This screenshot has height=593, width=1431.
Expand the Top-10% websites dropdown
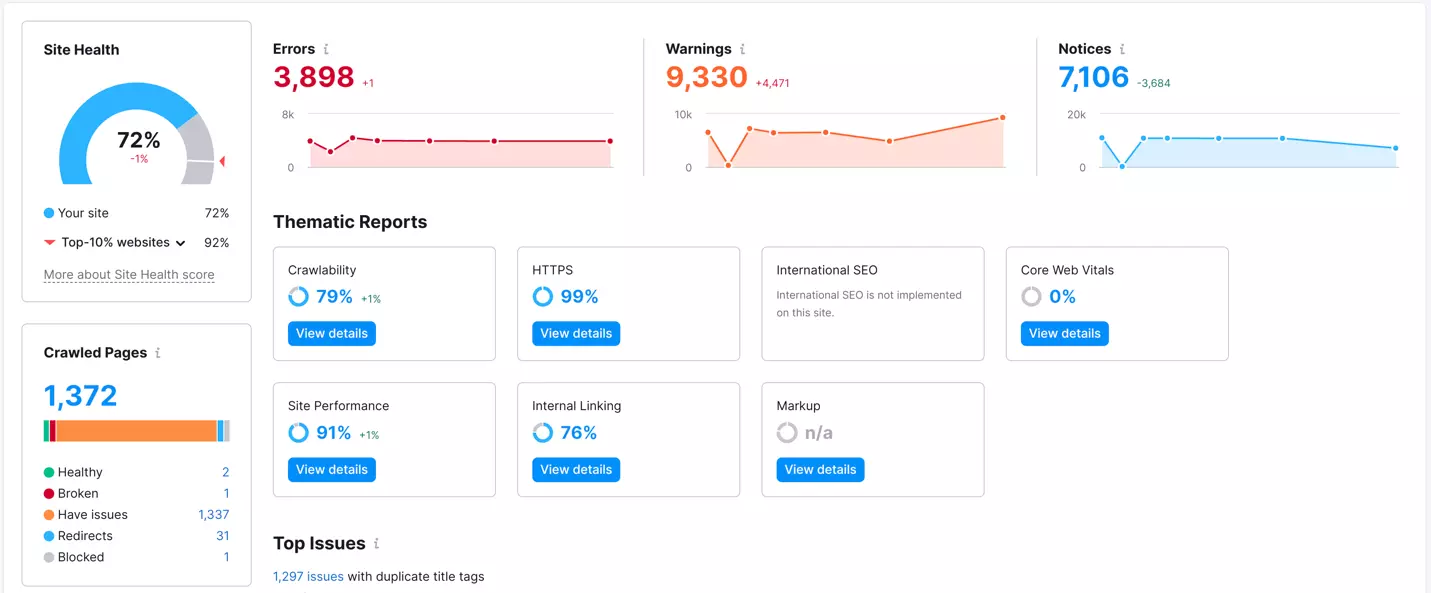point(180,243)
